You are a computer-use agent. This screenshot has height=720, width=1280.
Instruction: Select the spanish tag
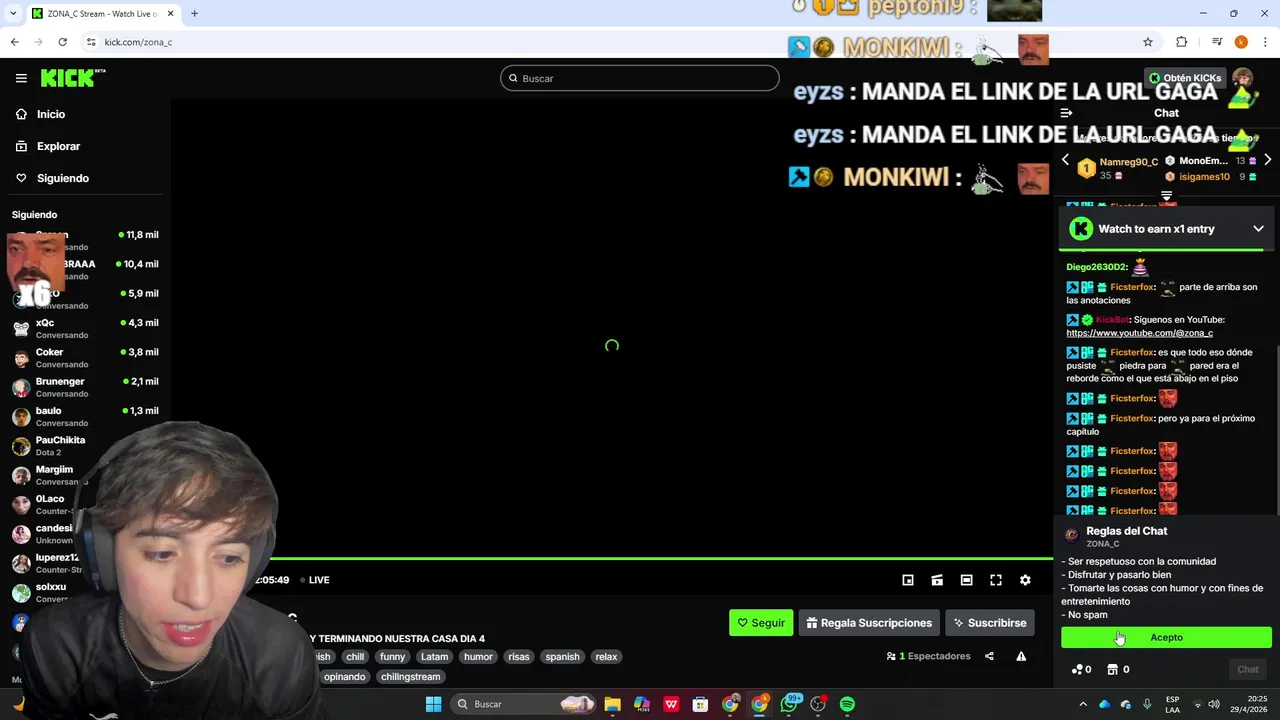[562, 657]
